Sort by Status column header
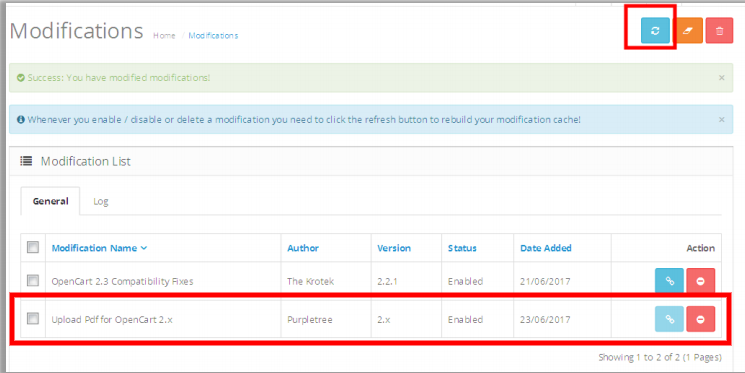The height and width of the screenshot is (373, 745). pyautogui.click(x=462, y=248)
